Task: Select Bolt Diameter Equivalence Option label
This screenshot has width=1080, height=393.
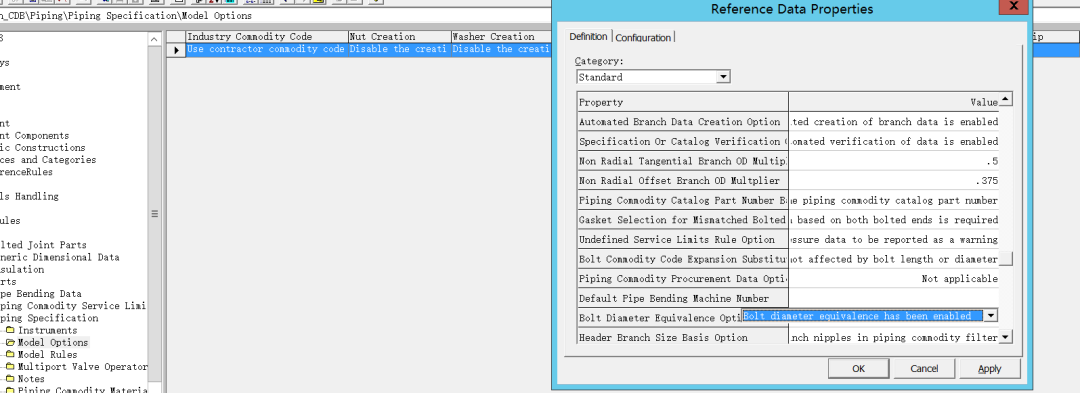Action: click(660, 318)
